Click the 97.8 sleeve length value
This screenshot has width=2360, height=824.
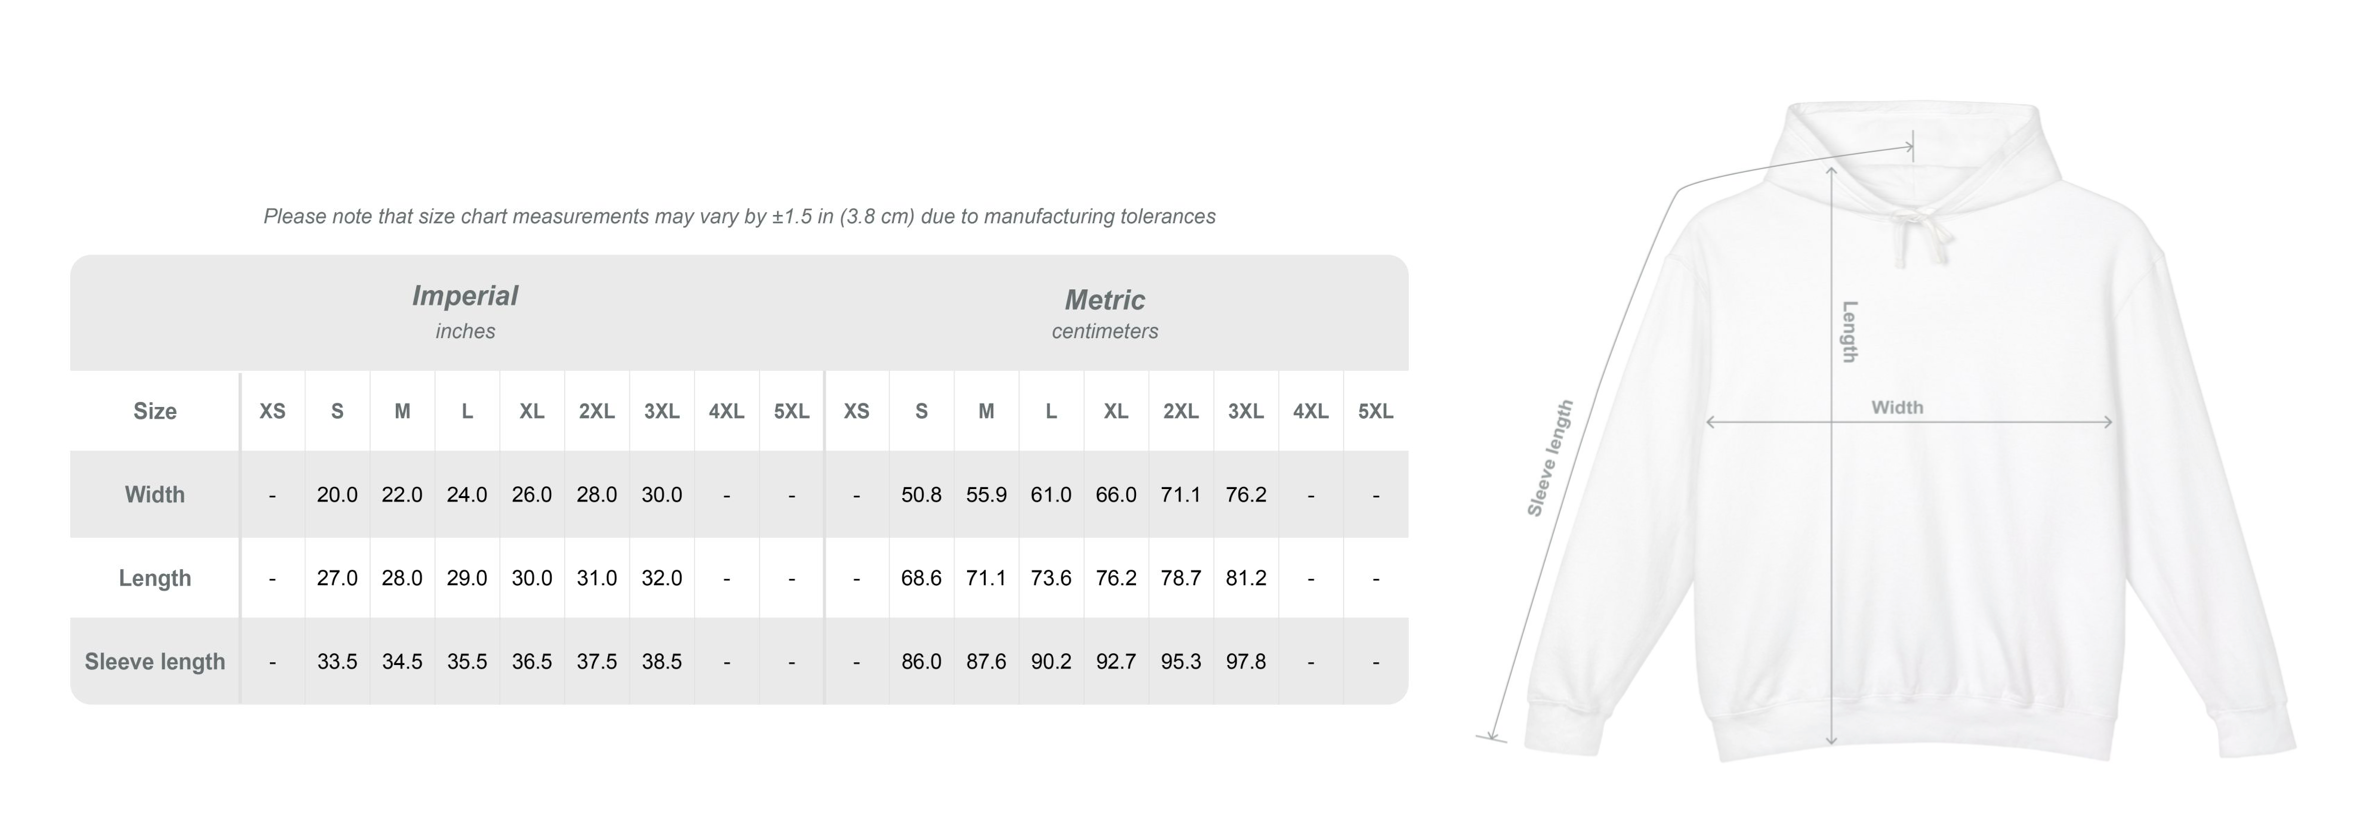coord(1246,662)
